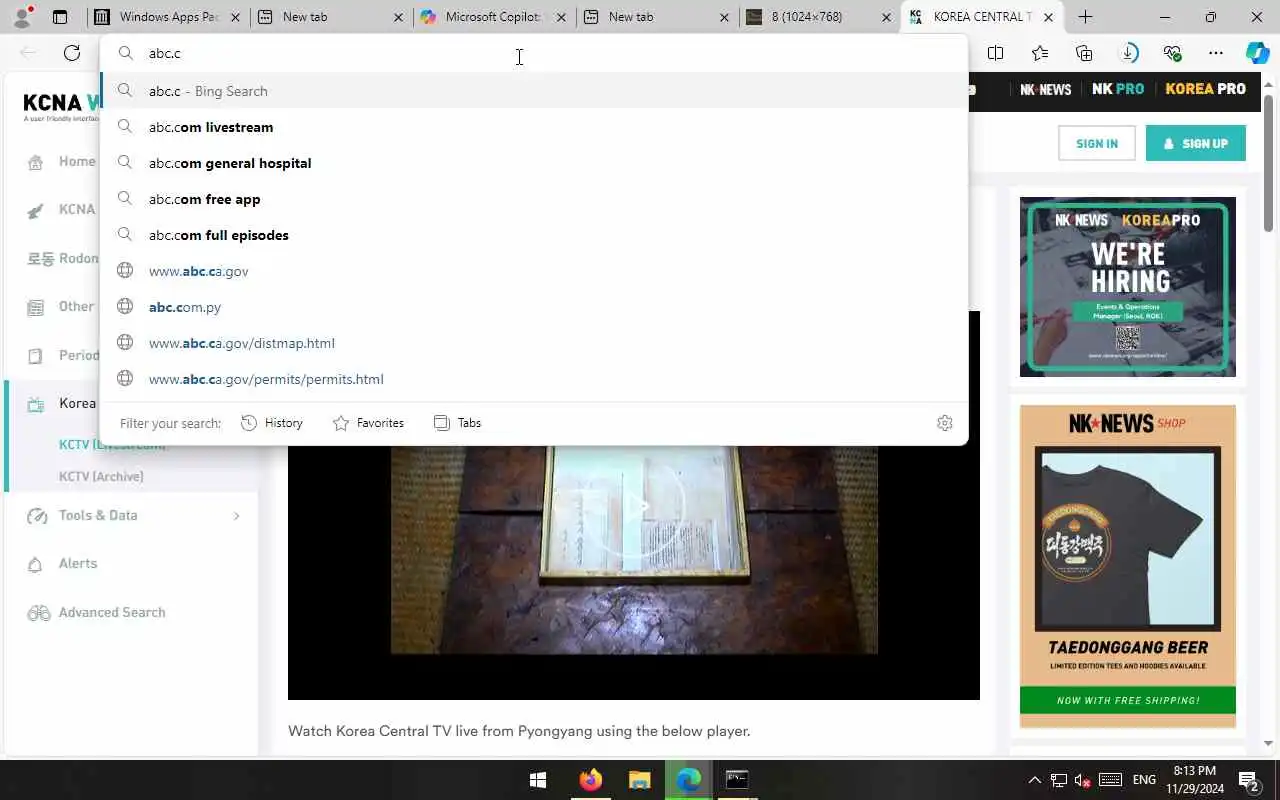Open Collections icon in Edge toolbar

click(1084, 53)
